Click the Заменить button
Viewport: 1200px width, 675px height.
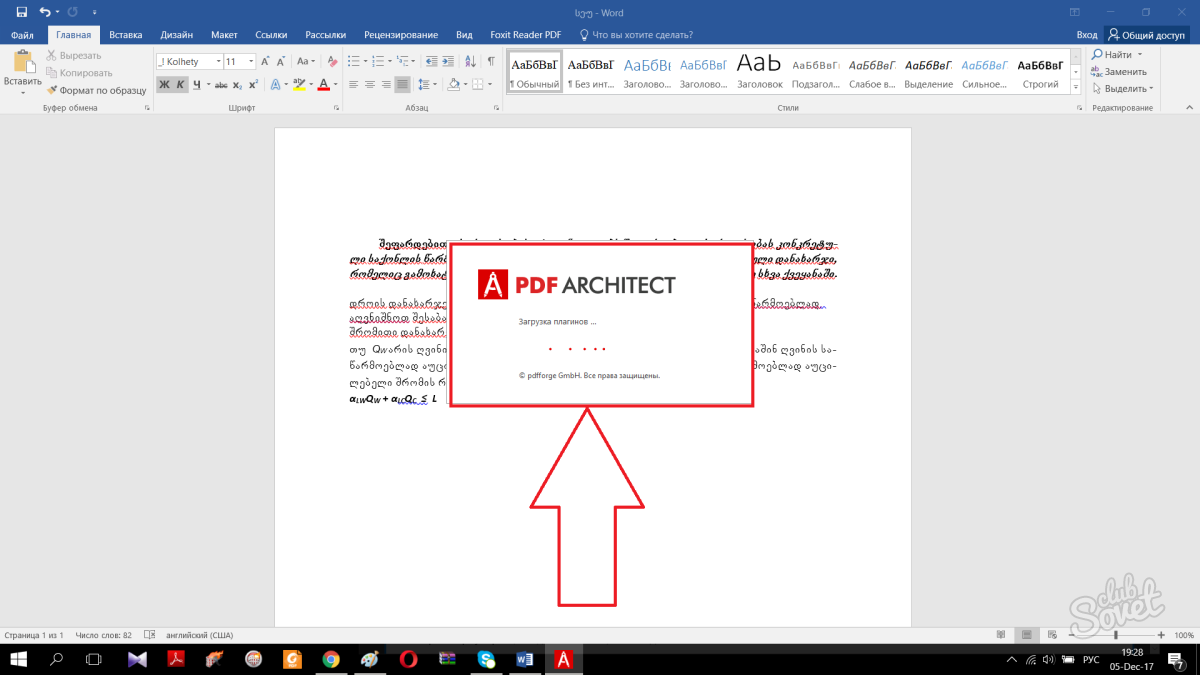point(1118,71)
